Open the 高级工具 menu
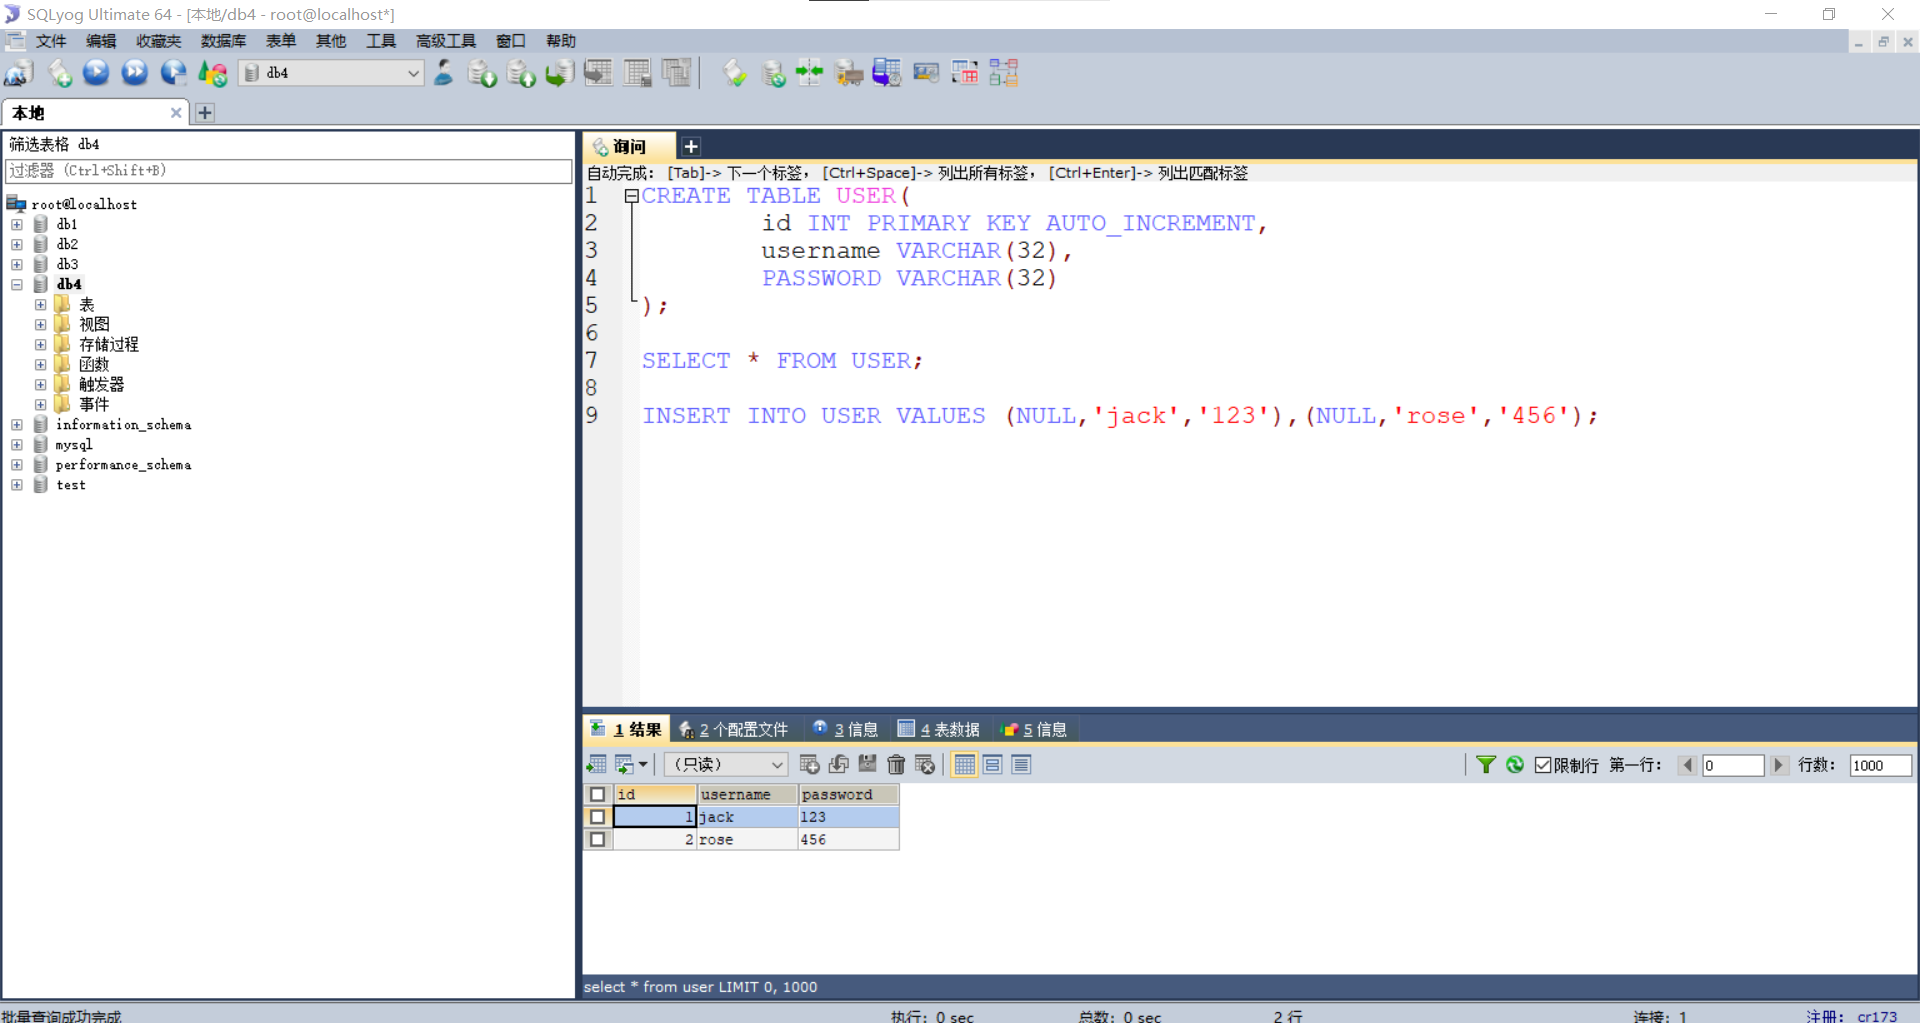1920x1023 pixels. point(446,41)
